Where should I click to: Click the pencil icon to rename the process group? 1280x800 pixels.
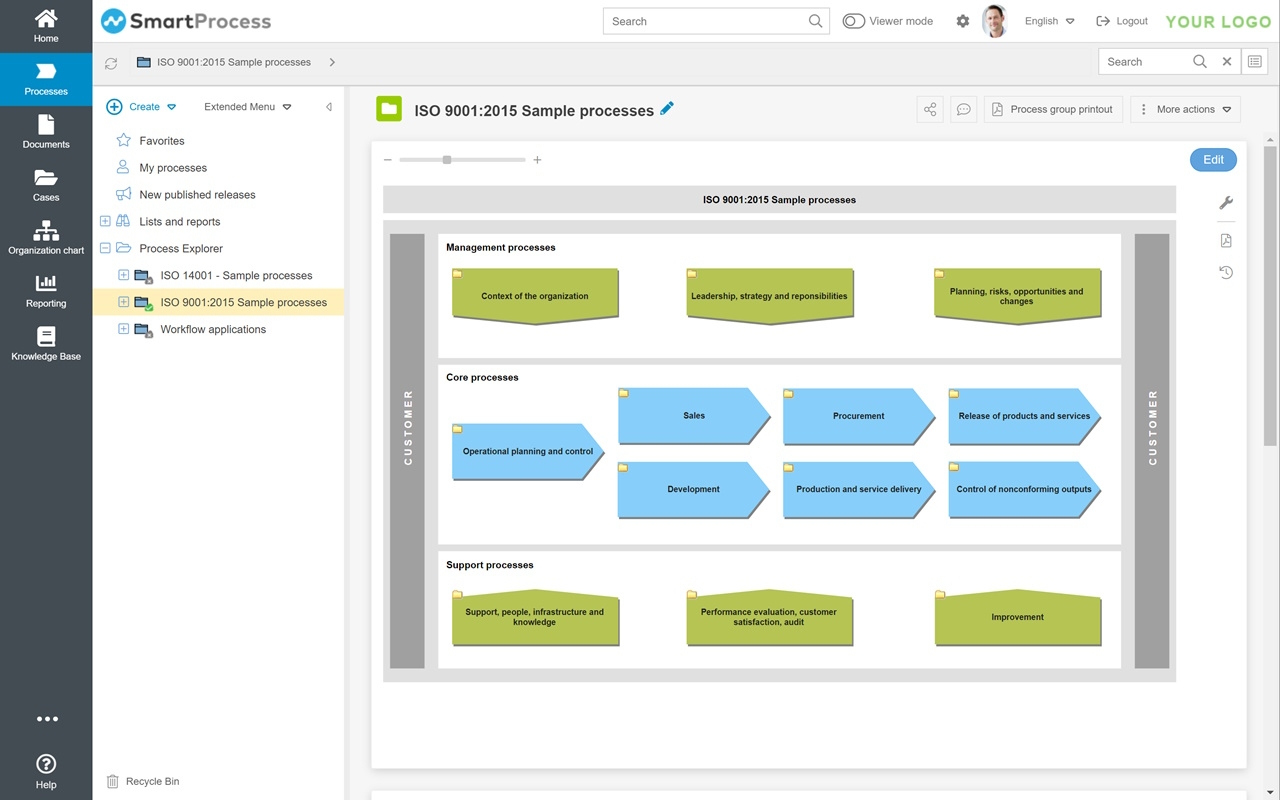[667, 108]
